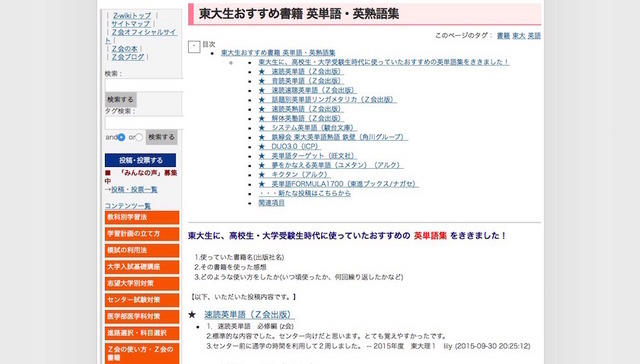Click the text 【以下、いただいた投稿内容です。】
This screenshot has height=364, width=640.
click(x=243, y=297)
